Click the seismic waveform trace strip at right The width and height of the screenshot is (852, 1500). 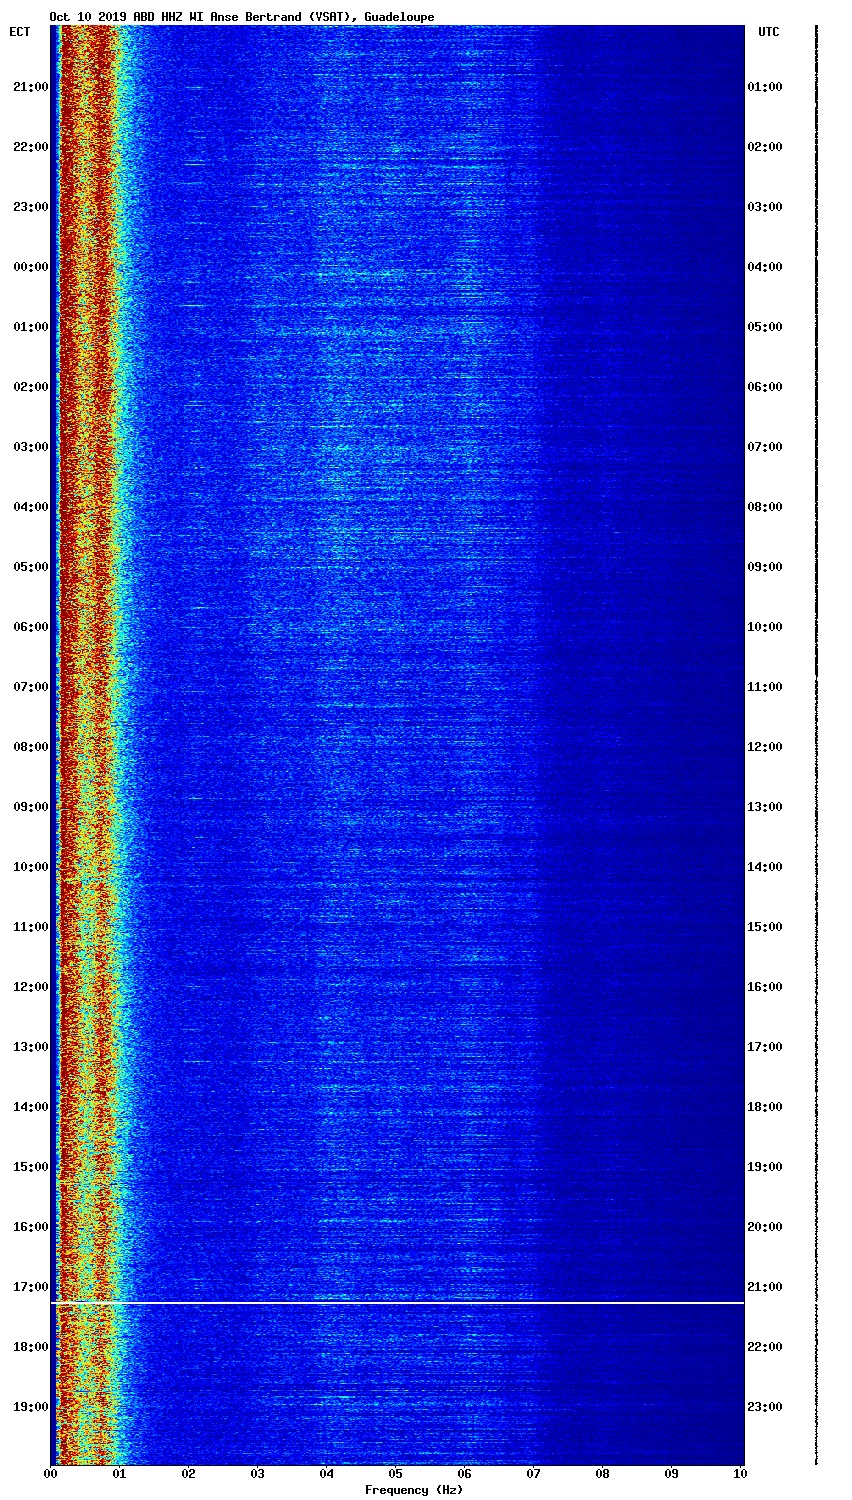816,745
